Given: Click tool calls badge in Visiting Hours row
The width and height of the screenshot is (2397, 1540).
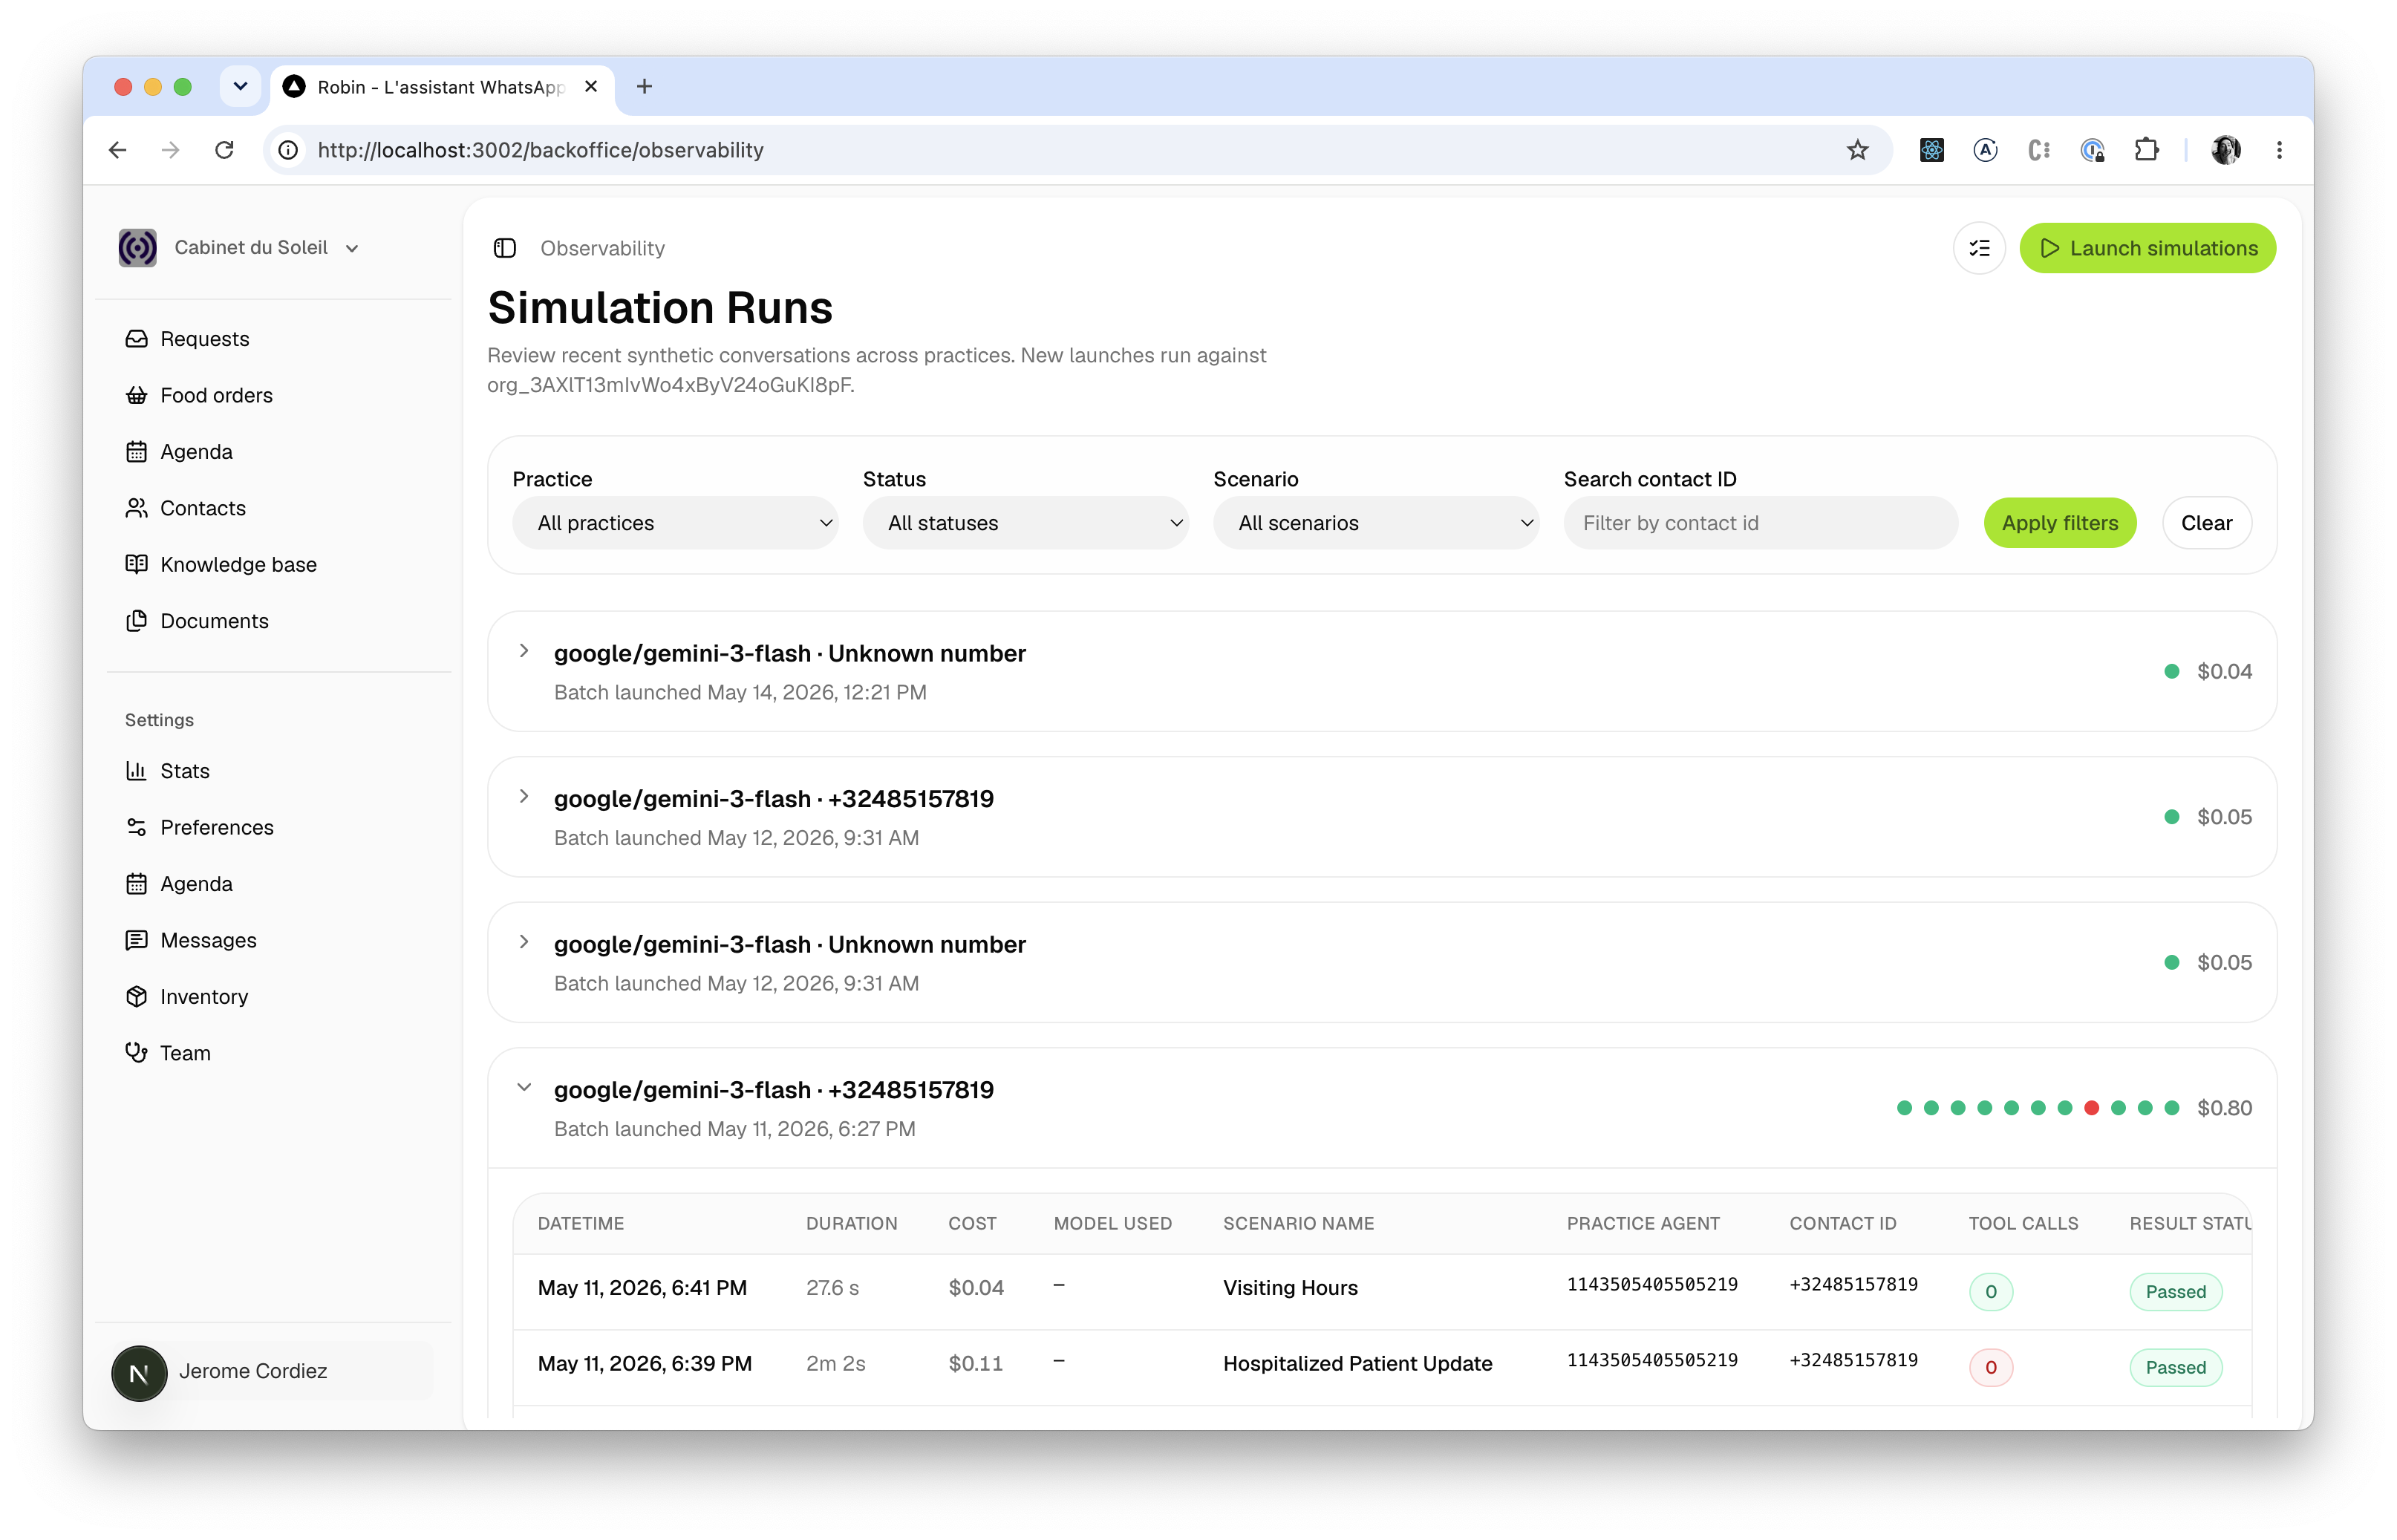Looking at the screenshot, I should click(x=1990, y=1291).
